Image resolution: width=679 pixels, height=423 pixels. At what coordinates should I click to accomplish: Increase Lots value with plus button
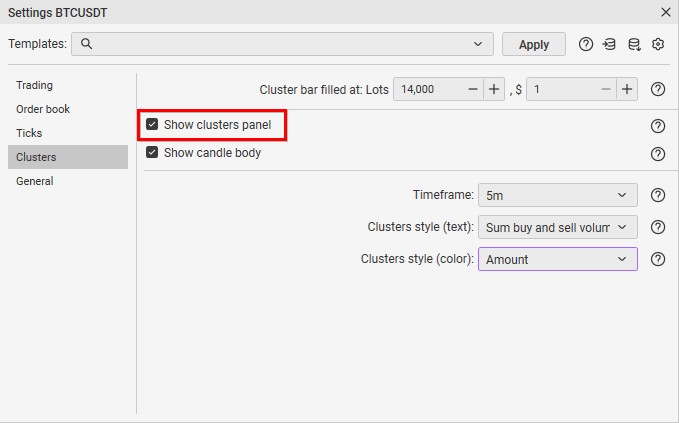tap(494, 89)
